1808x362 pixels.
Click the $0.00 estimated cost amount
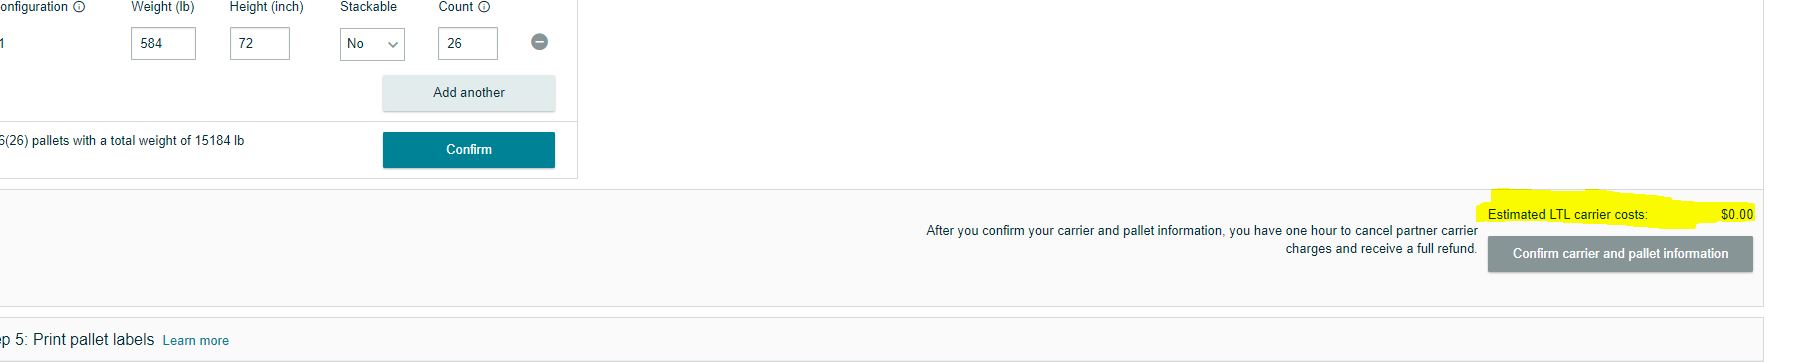pyautogui.click(x=1737, y=215)
